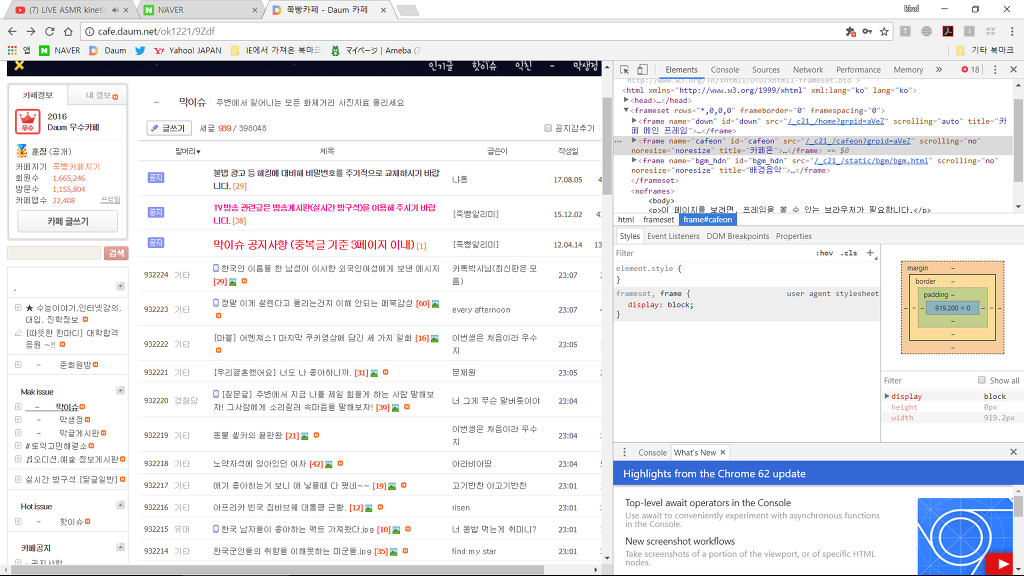The width and height of the screenshot is (1024, 576).
Task: Open the Memory tab
Action: point(908,70)
